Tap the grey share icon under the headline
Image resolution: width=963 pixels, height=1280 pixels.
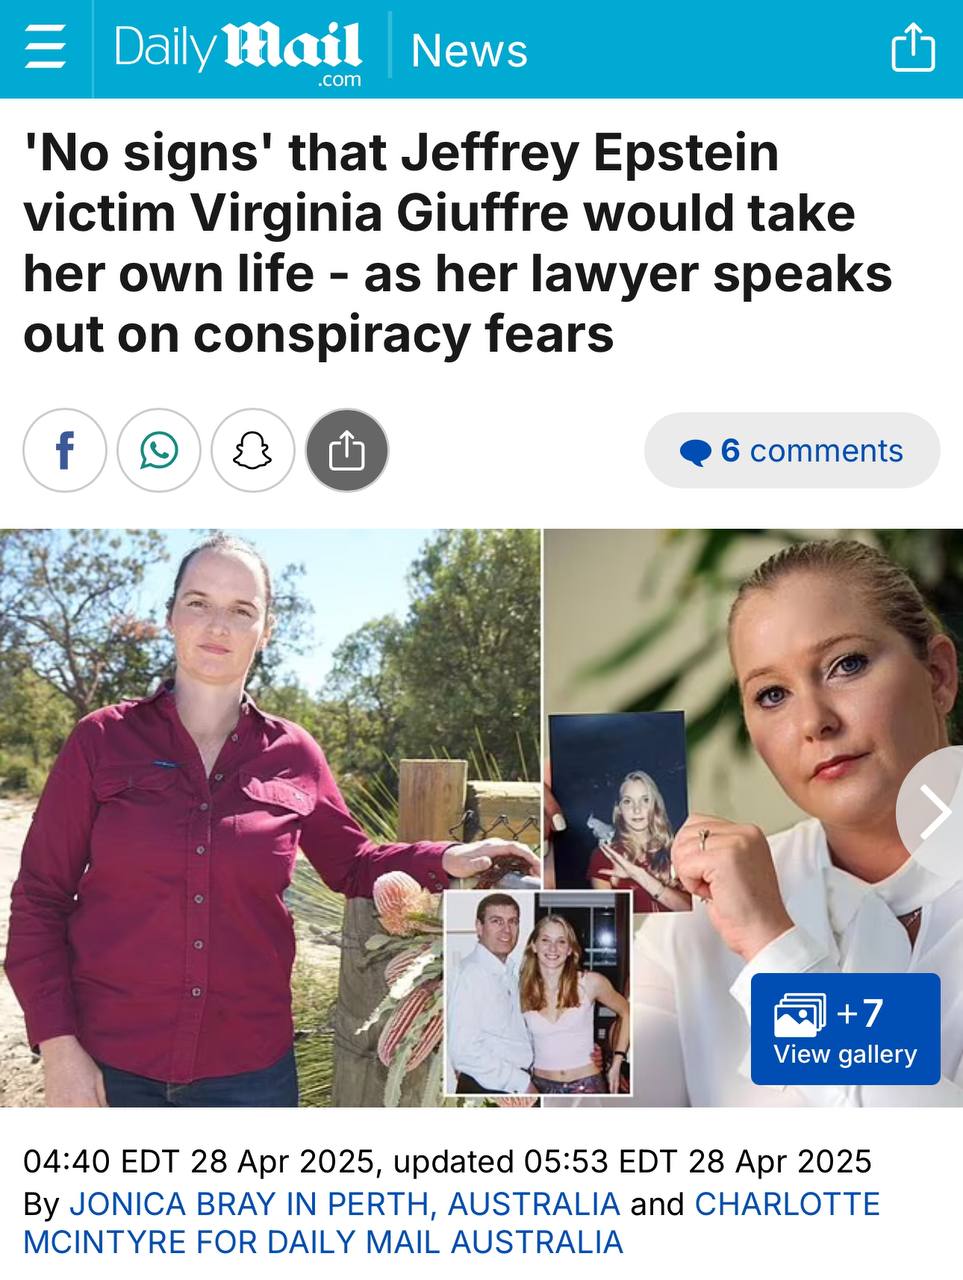coord(347,450)
